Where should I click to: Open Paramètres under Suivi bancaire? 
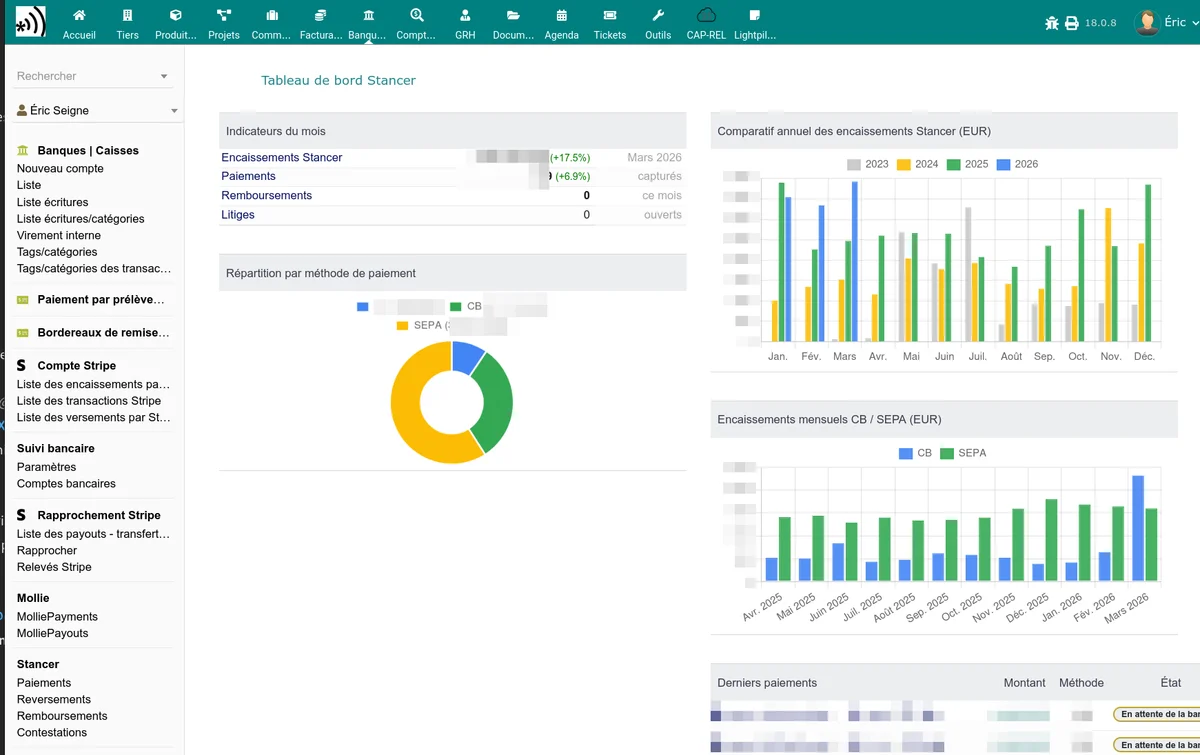[x=46, y=467]
